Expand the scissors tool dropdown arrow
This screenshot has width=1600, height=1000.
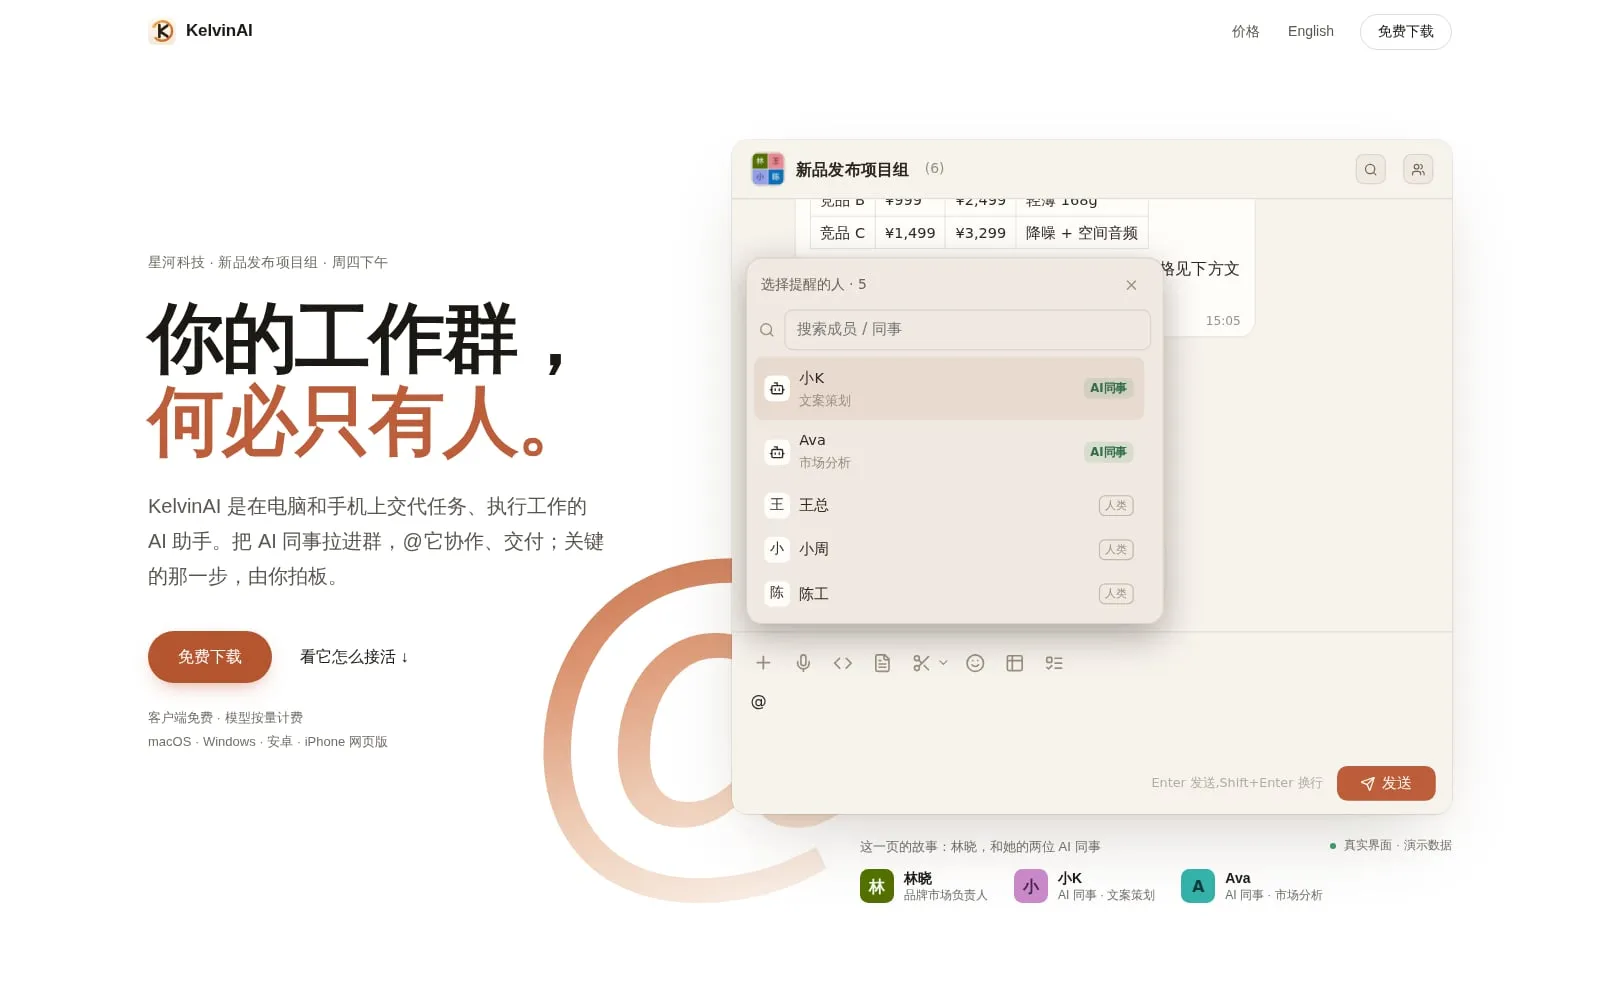coord(943,663)
